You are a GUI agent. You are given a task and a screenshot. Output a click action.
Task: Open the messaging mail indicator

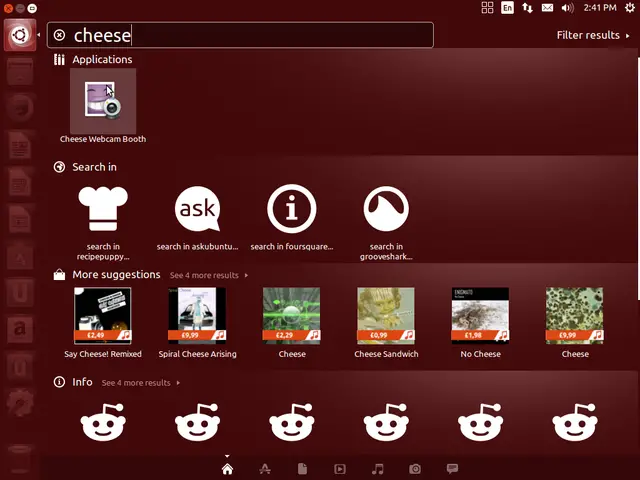click(x=547, y=8)
